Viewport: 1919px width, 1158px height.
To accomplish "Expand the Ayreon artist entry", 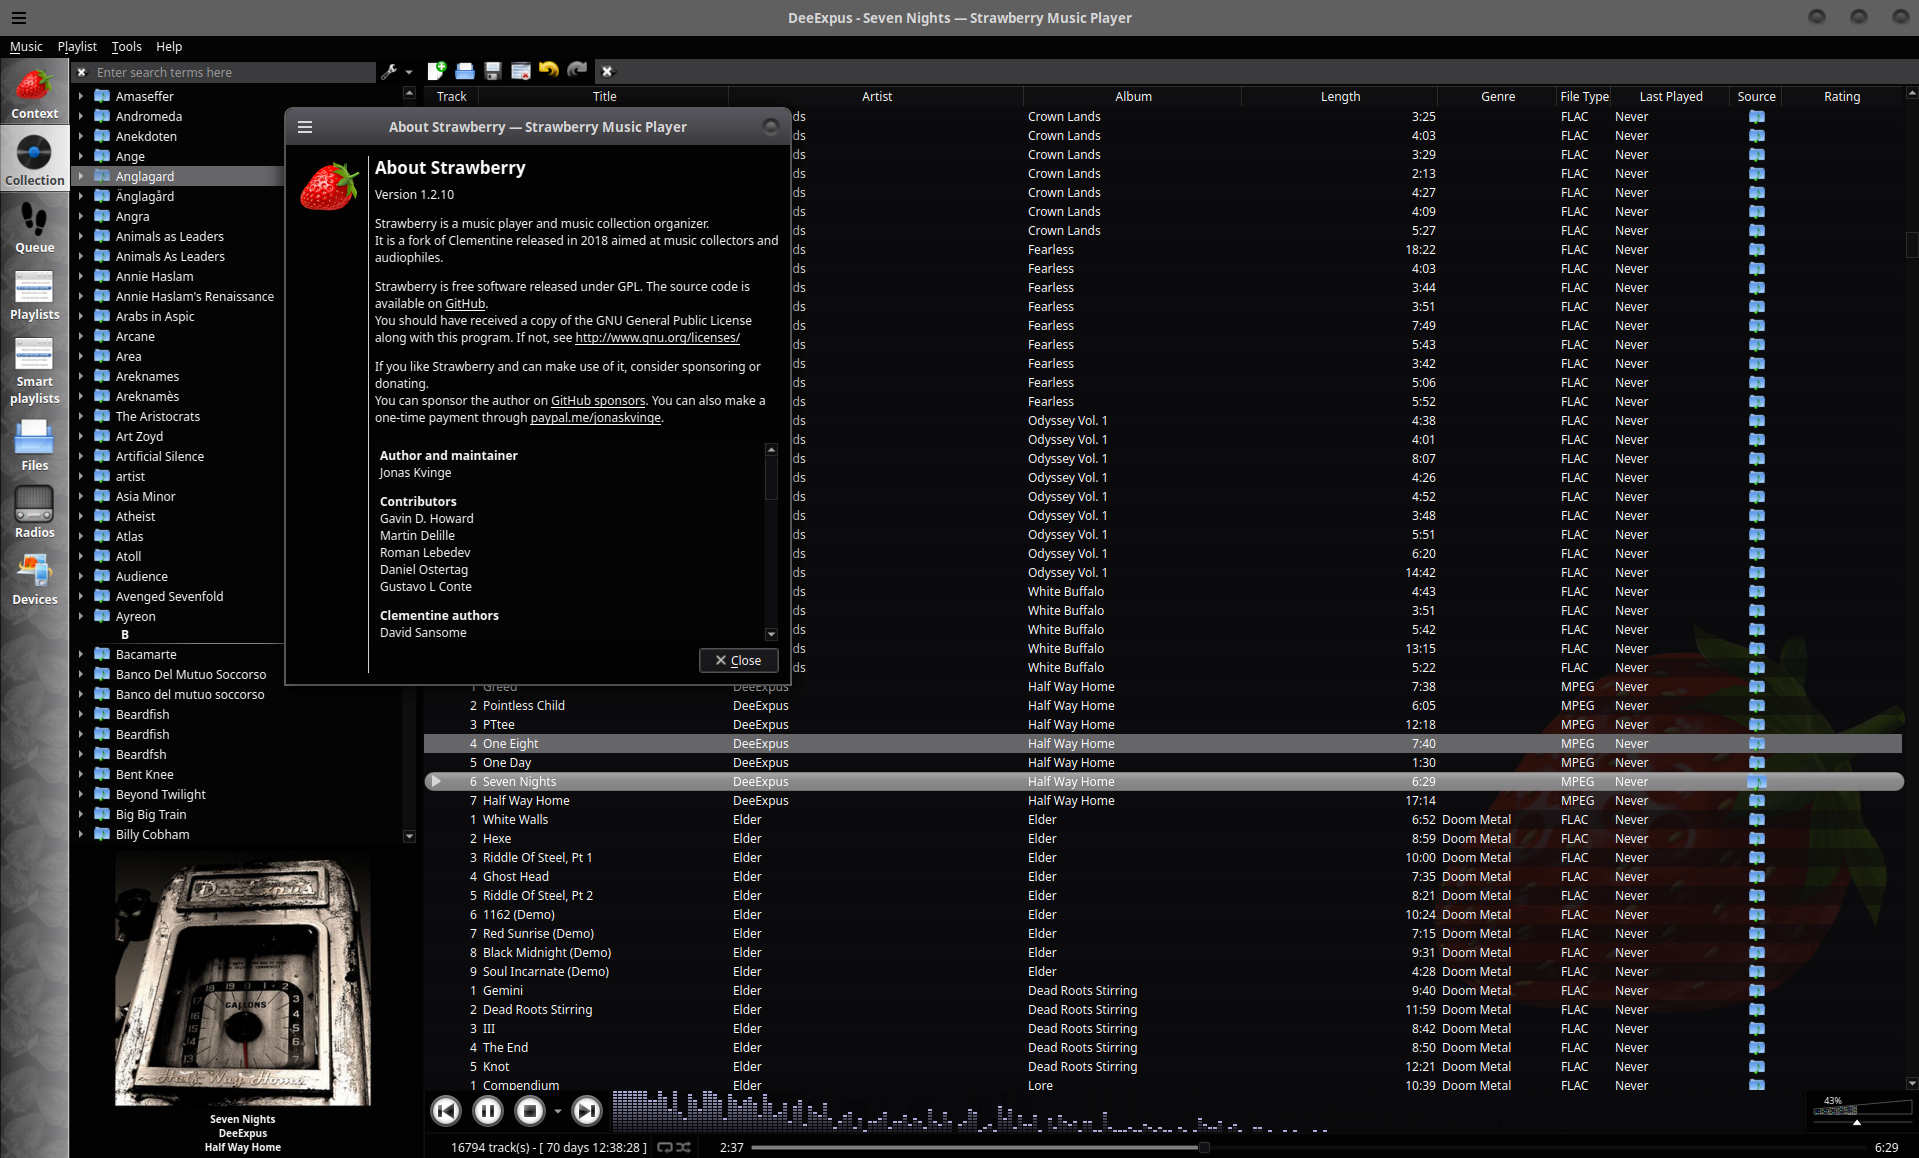I will coord(82,616).
